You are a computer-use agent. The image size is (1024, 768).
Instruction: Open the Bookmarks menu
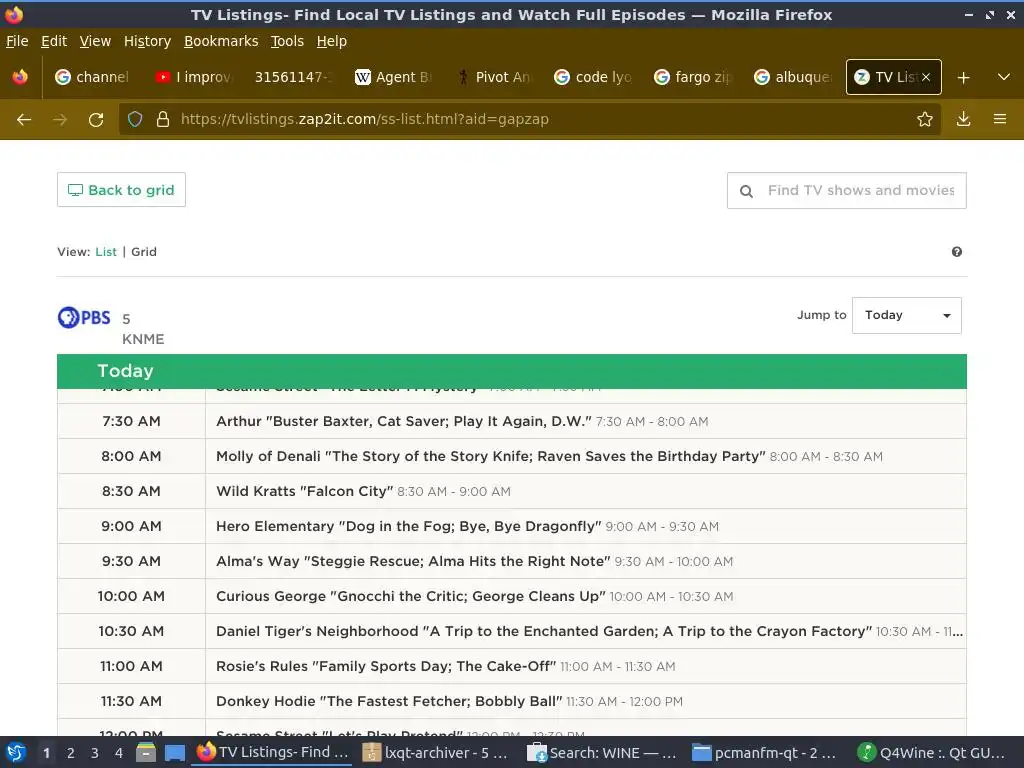[221, 41]
